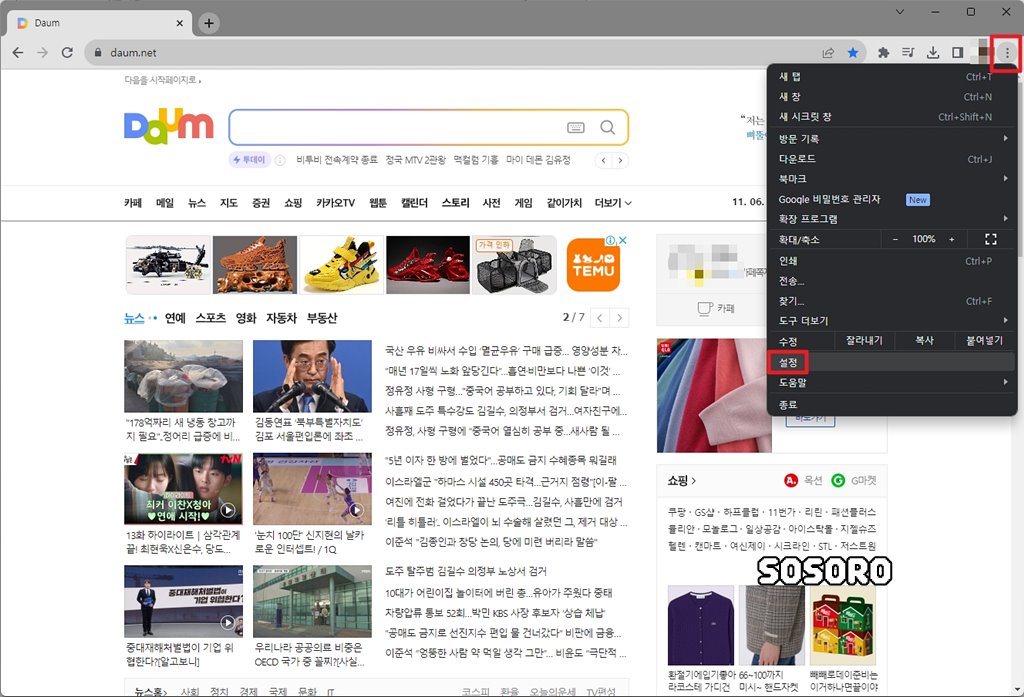
Task: Click the Daum logo
Action: click(168, 125)
